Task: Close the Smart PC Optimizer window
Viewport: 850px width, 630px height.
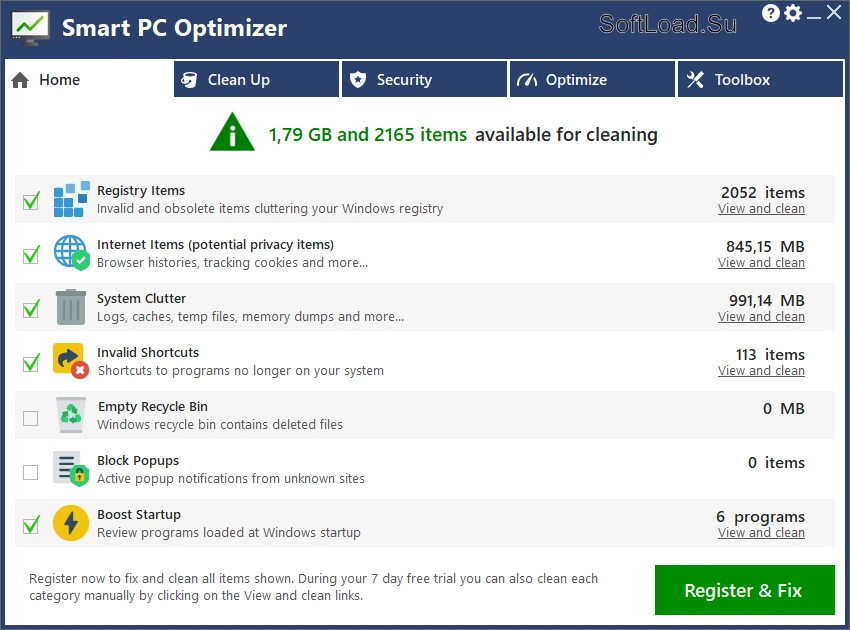Action: pos(834,12)
